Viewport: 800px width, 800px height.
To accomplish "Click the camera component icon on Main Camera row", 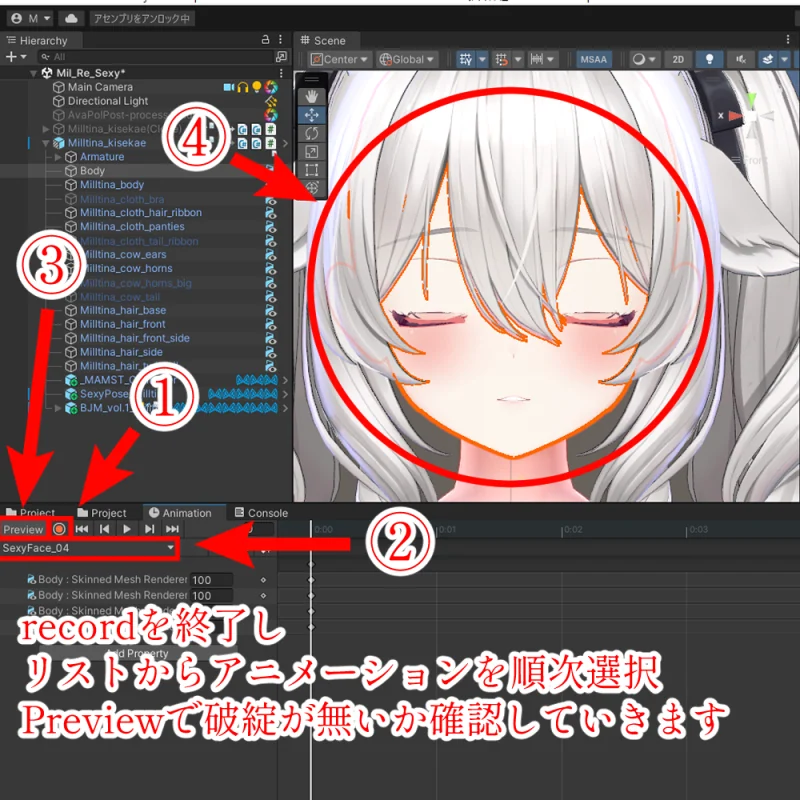I will pyautogui.click(x=229, y=87).
